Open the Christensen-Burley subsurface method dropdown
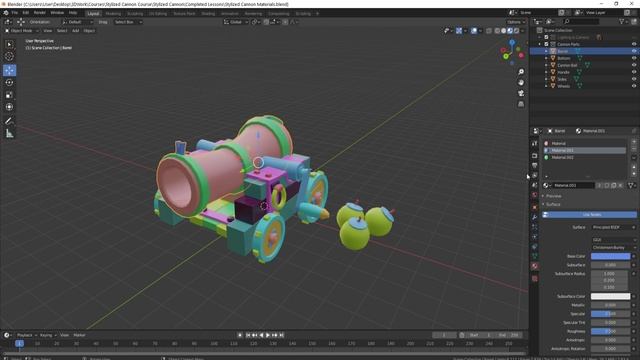Screen dimensions: 640x360 [613, 247]
